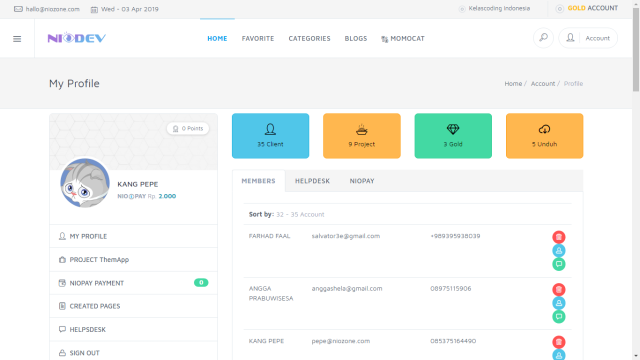Screen dimensions: 640x360
Task: Click the Account user button
Action: tap(588, 38)
